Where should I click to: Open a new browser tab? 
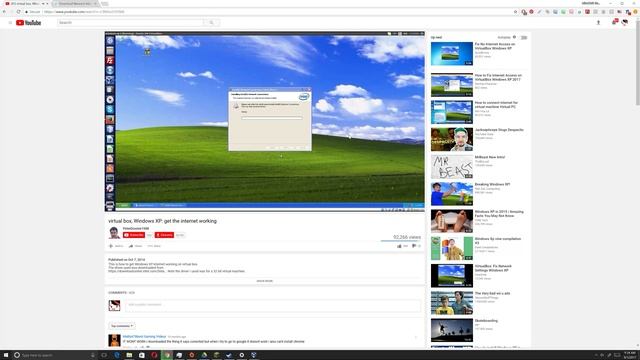click(105, 4)
